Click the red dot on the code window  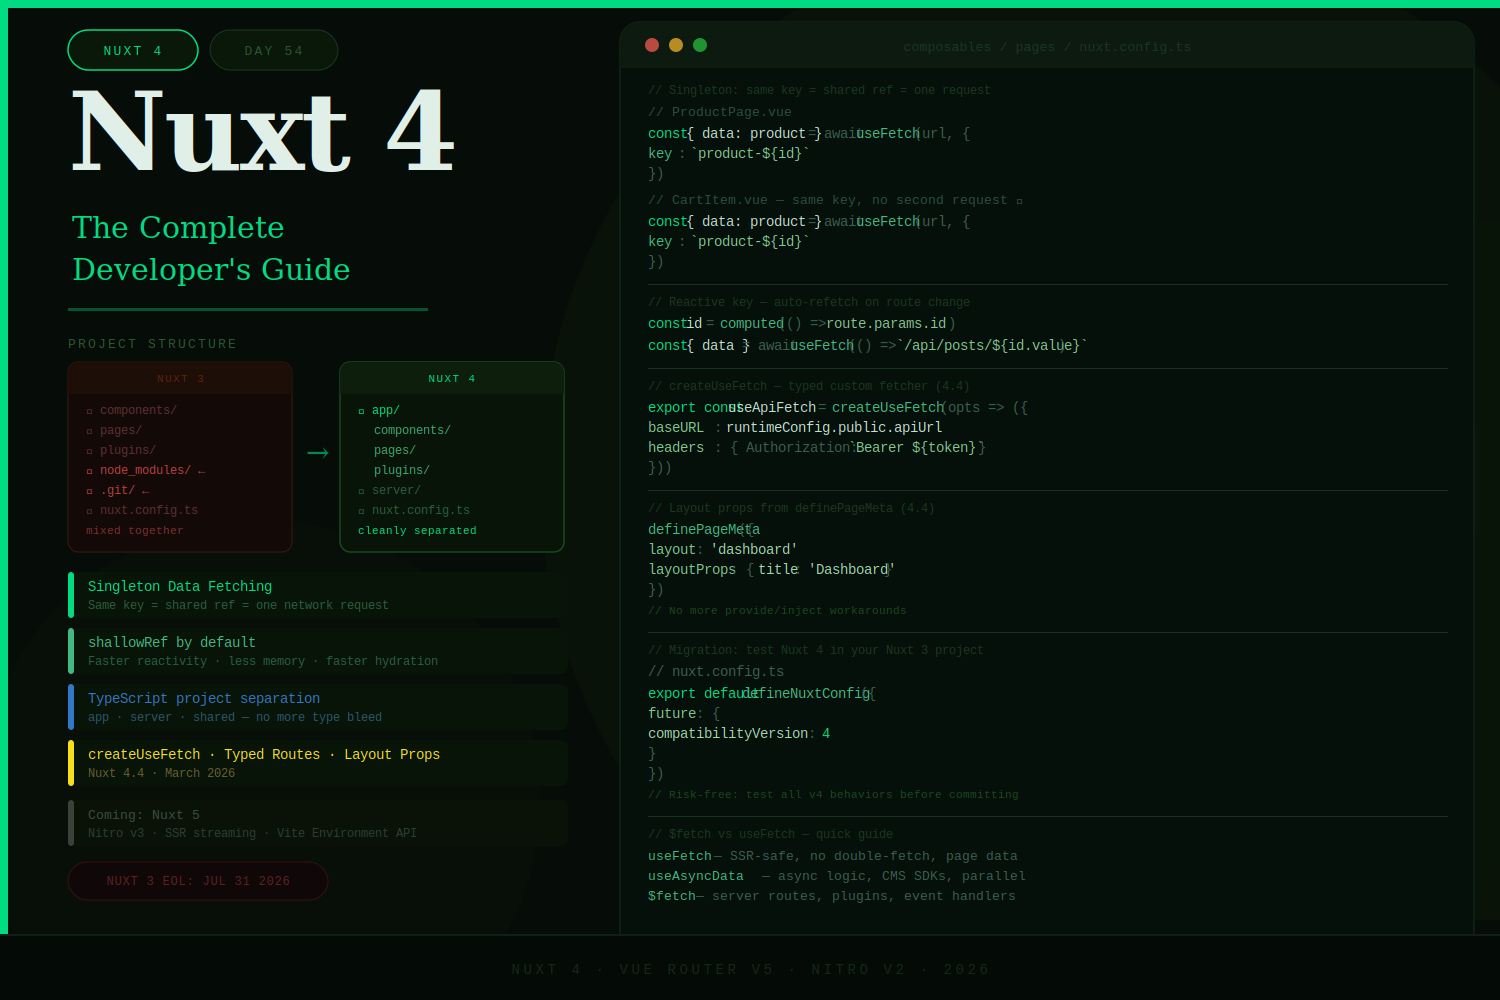point(652,45)
